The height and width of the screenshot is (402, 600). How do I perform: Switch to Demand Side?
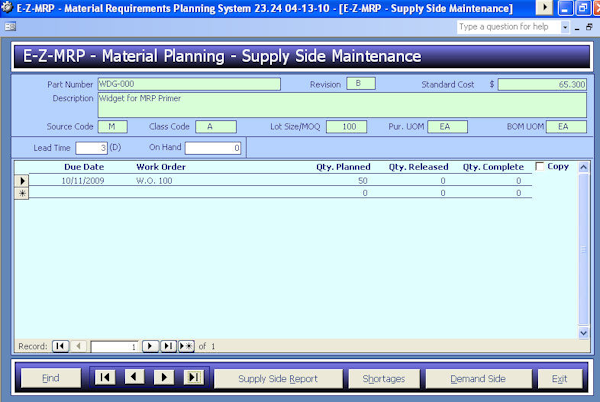(x=478, y=379)
